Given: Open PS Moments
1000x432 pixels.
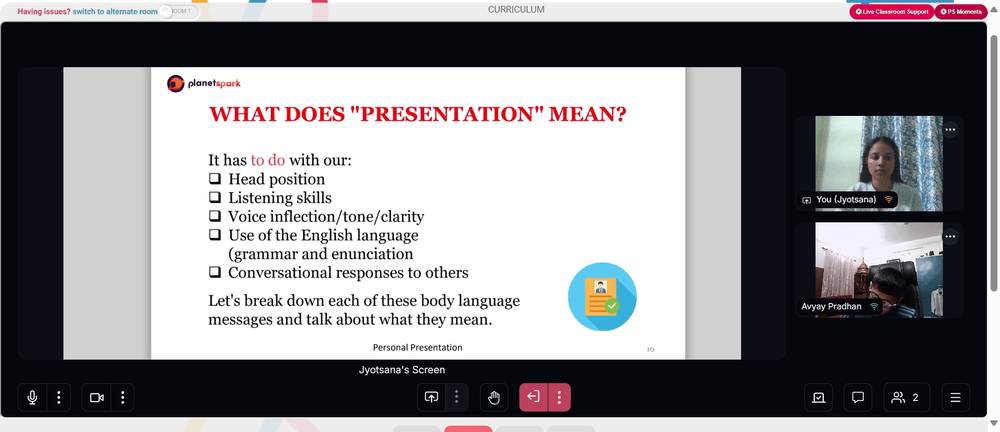Looking at the screenshot, I should (961, 11).
